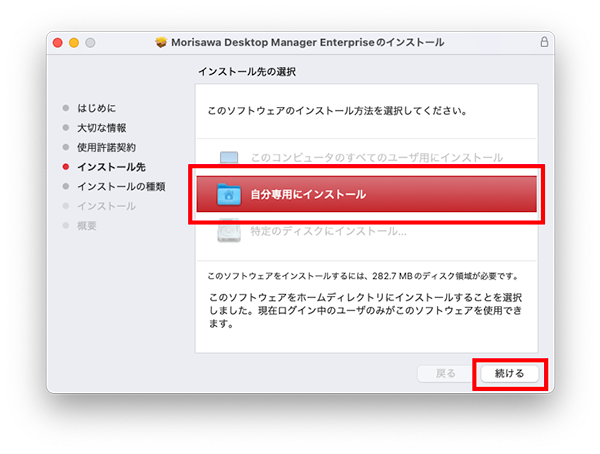Image resolution: width=600 pixels, height=454 pixels.
Task: Click the window title text
Action: point(308,42)
